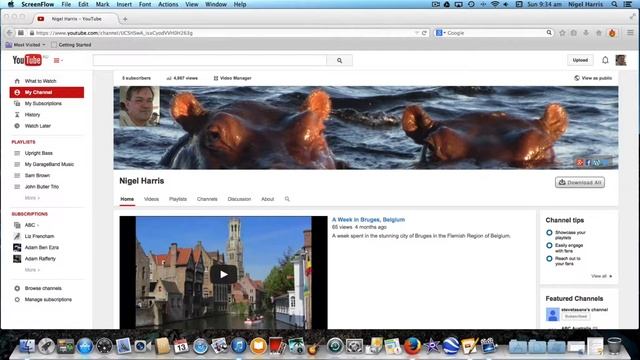Image resolution: width=640 pixels, height=360 pixels.
Task: Open Firefox from the Dock
Action: click(412, 346)
